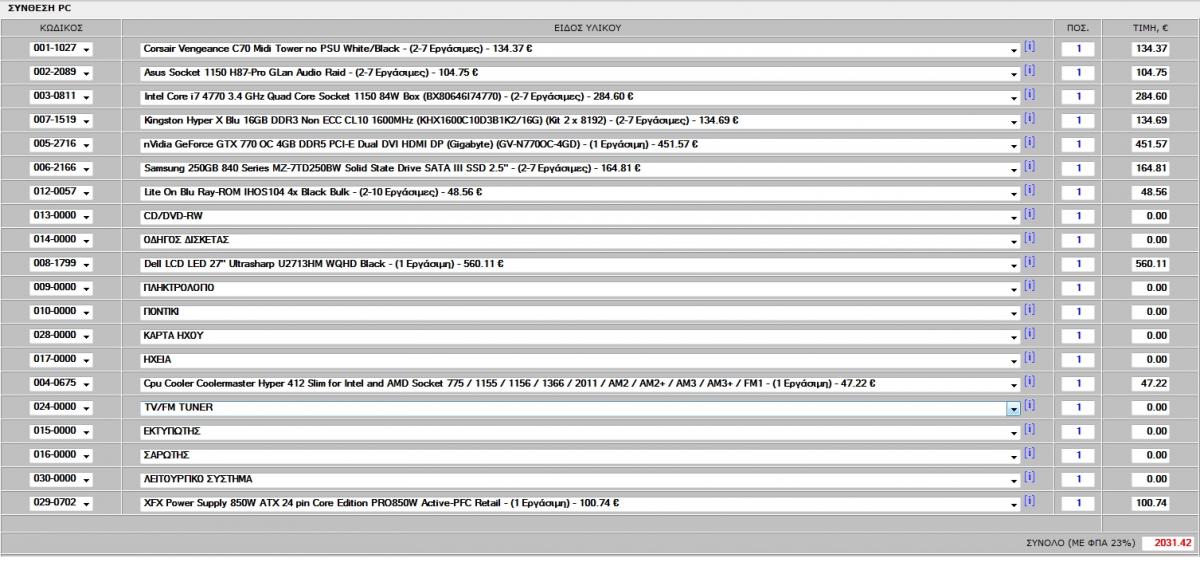The height and width of the screenshot is (574, 1200).
Task: Open info icon for CD/DVD-RW row
Action: tap(1030, 215)
